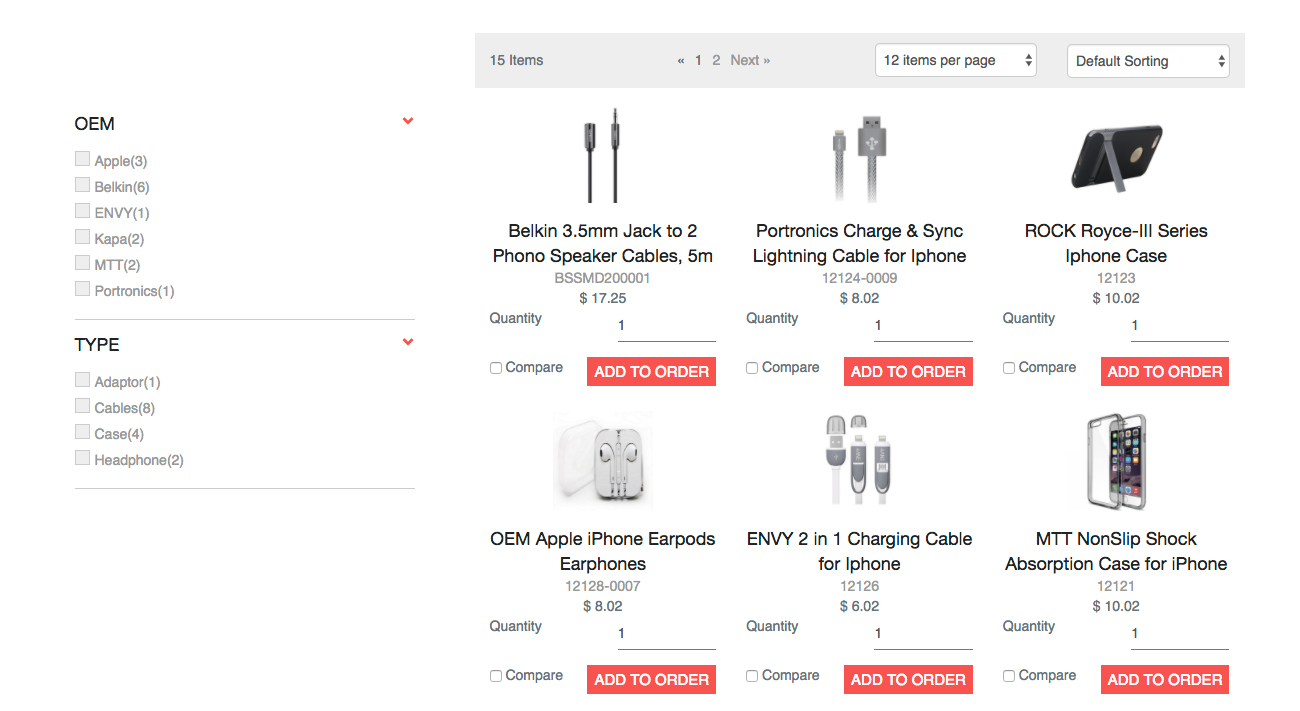Screen dimensions: 1300x711
Task: Check the Apple OEM filter checkbox
Action: coord(82,159)
